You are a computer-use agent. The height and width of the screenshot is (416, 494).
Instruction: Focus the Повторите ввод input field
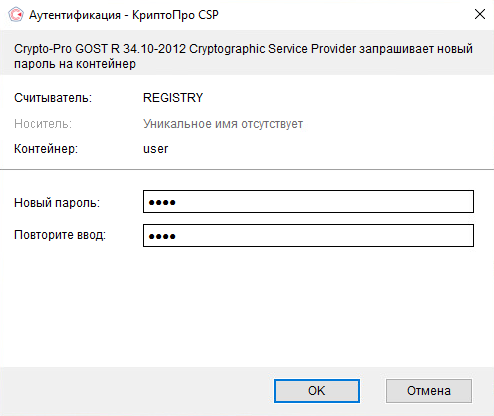(x=308, y=235)
